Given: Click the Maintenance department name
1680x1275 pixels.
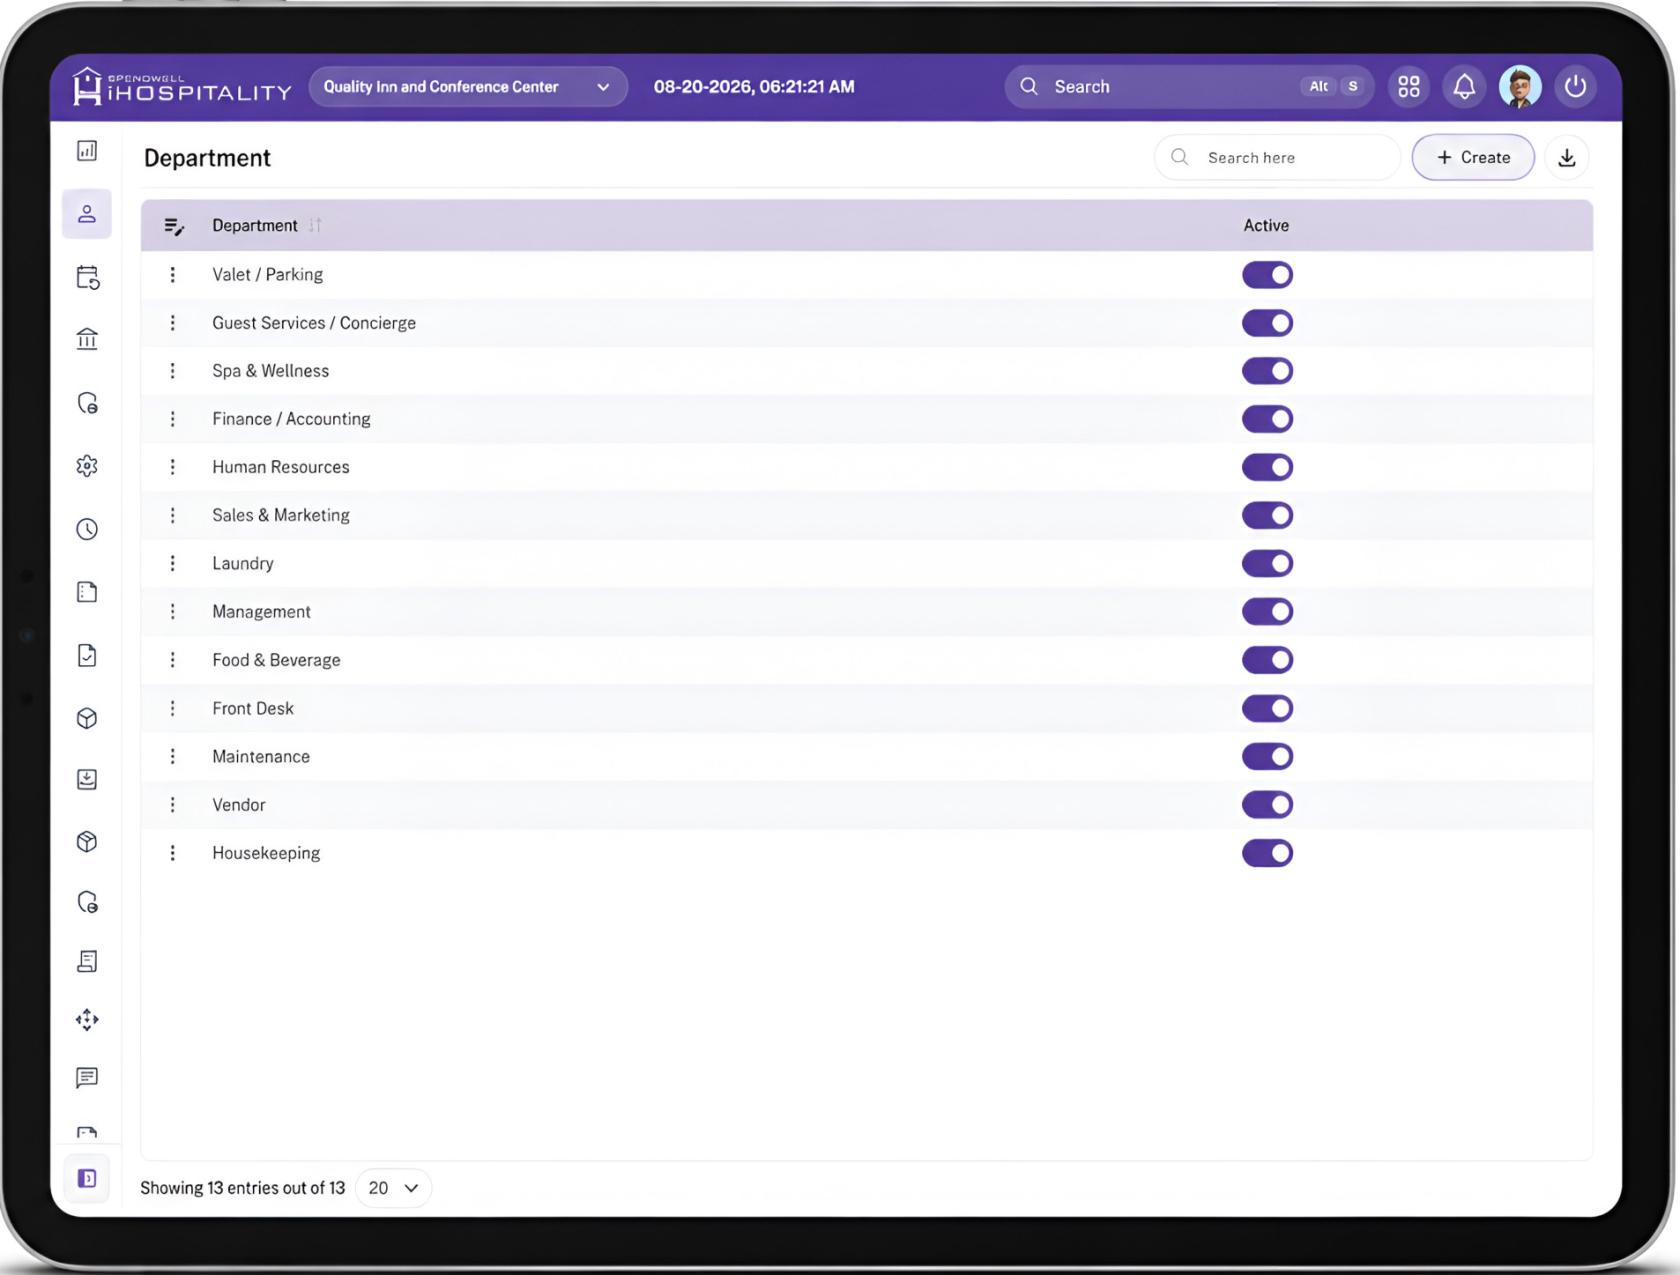Looking at the screenshot, I should coord(261,757).
